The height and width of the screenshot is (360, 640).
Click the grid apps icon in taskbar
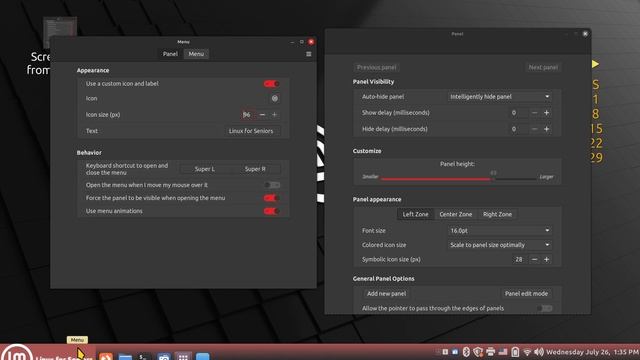(183, 356)
